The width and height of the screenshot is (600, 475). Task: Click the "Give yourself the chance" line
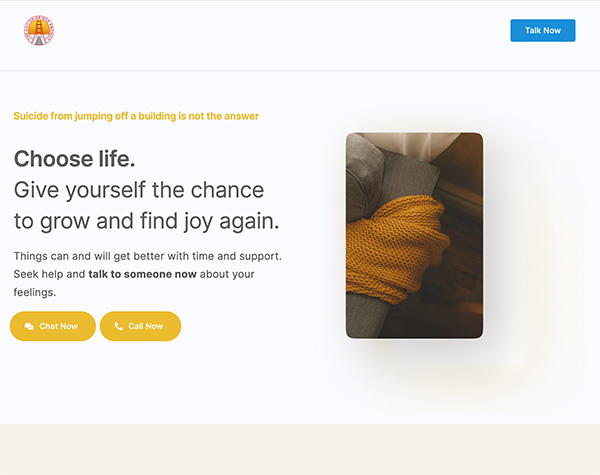[x=139, y=189]
